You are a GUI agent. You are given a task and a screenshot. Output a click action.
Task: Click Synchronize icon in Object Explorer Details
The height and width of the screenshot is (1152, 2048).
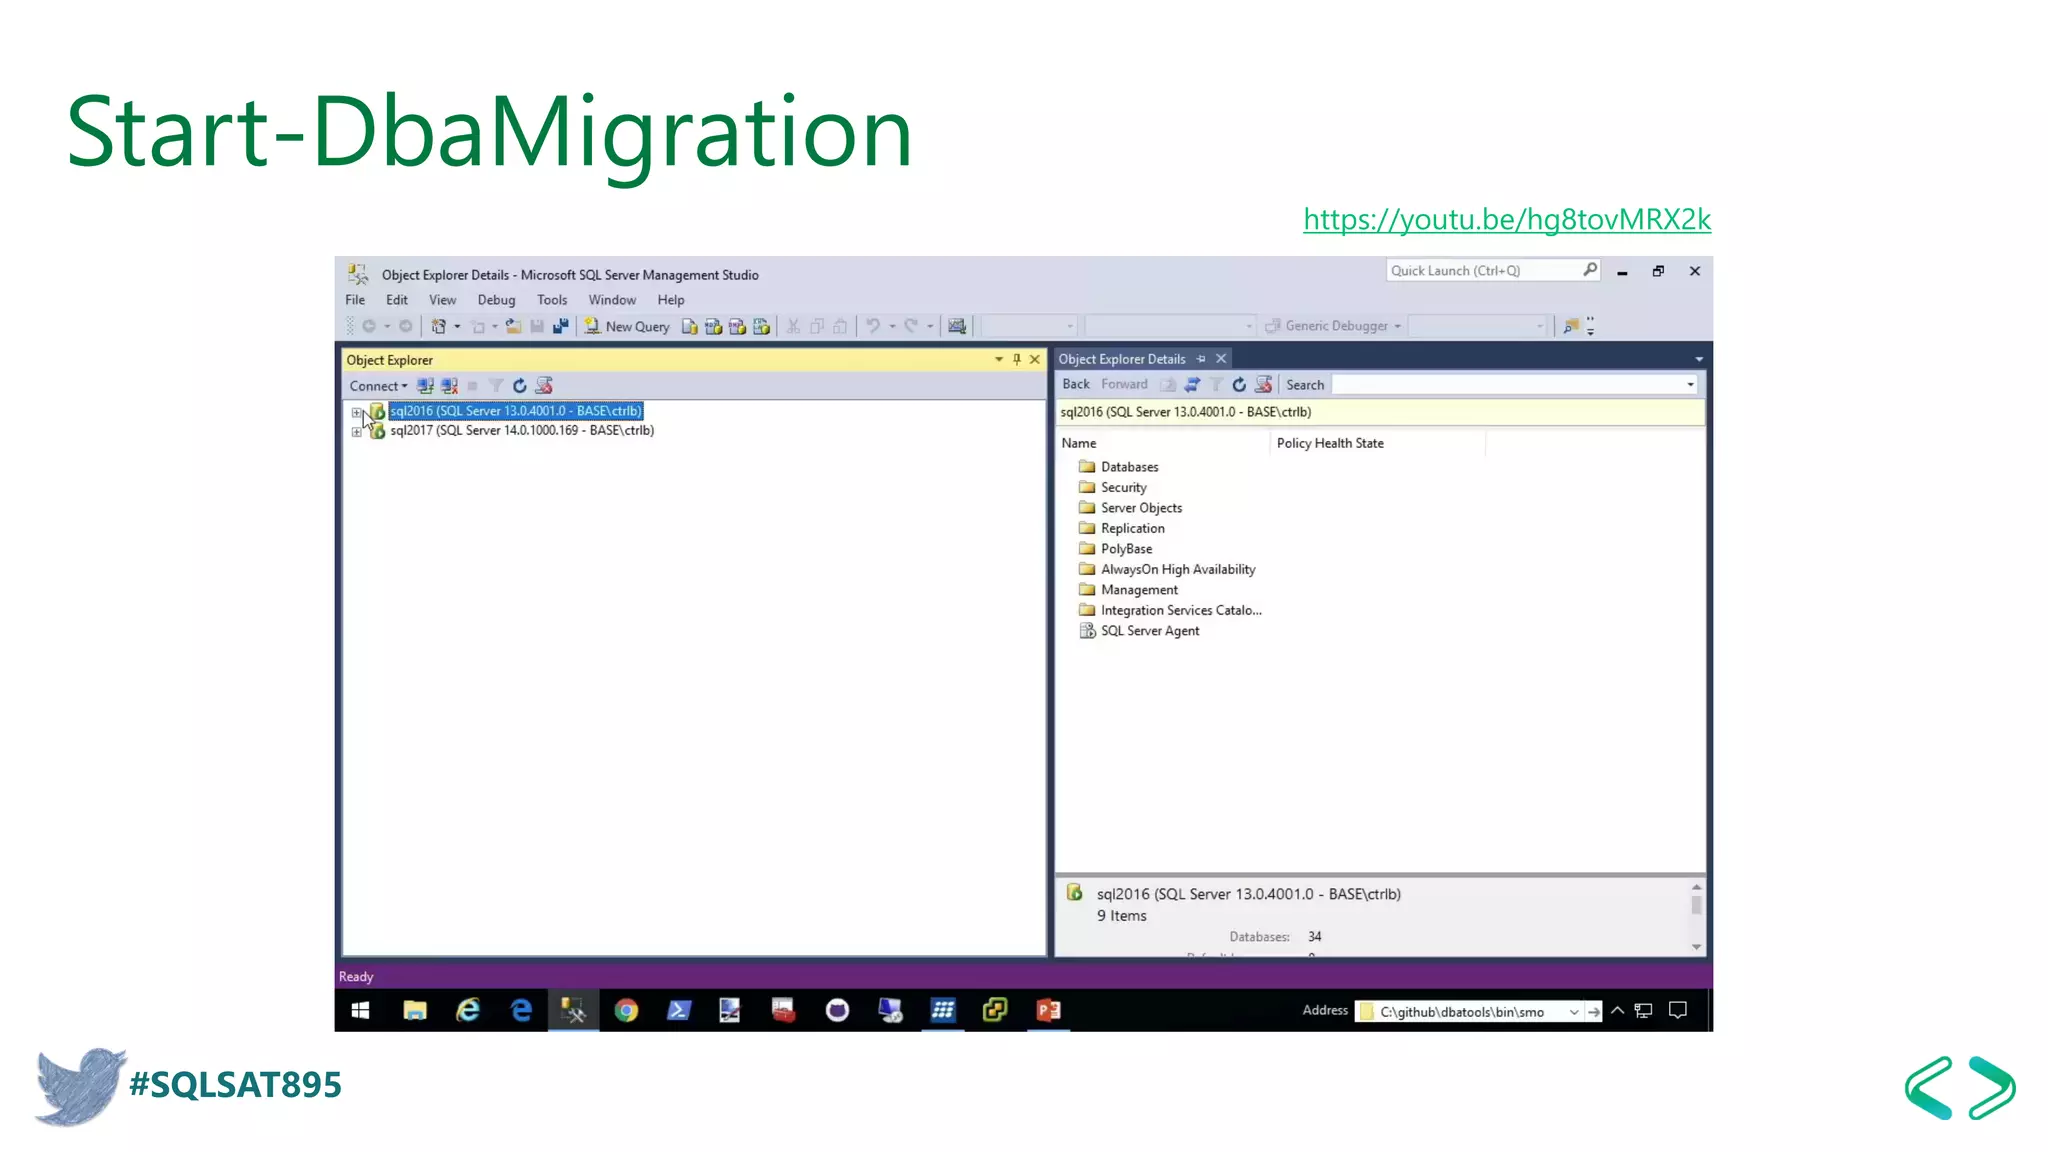click(x=1192, y=385)
